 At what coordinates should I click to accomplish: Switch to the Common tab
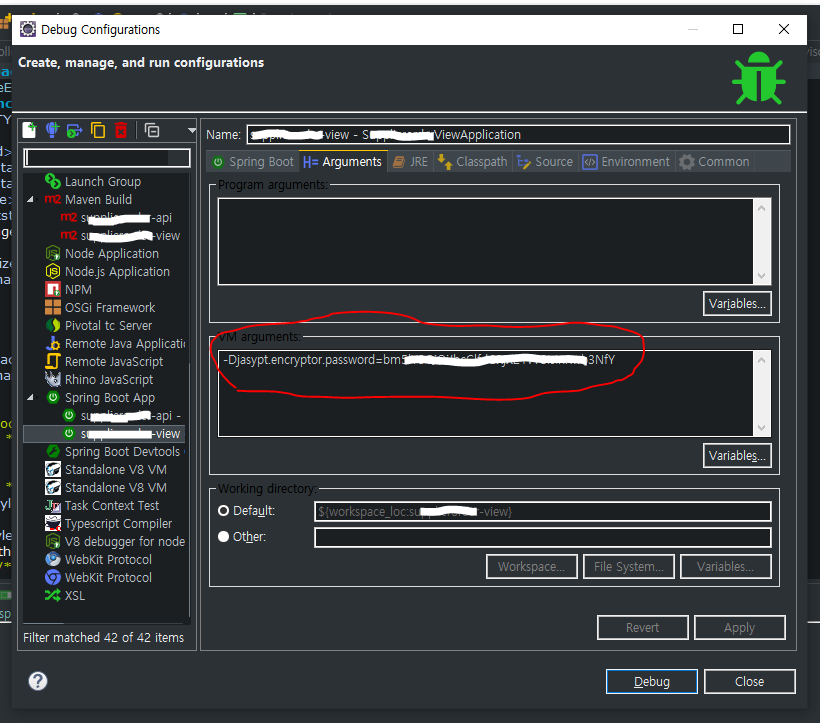pos(715,162)
